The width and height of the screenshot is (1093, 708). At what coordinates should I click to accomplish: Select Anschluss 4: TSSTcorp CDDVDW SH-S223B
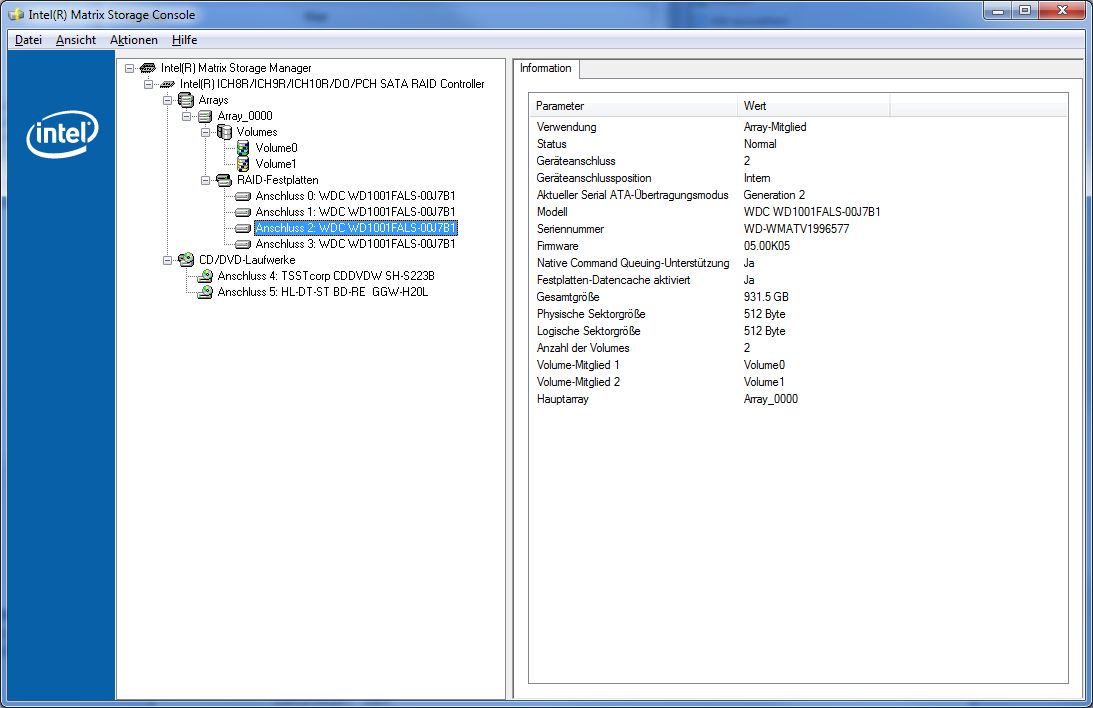tap(326, 276)
